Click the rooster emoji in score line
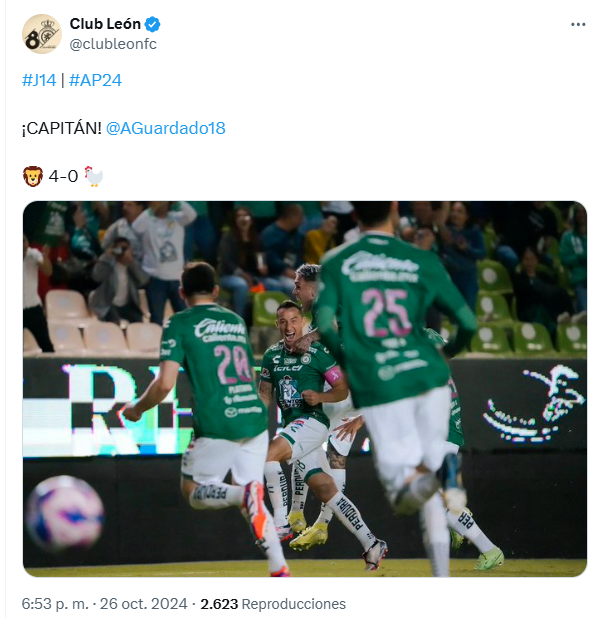 pos(93,176)
